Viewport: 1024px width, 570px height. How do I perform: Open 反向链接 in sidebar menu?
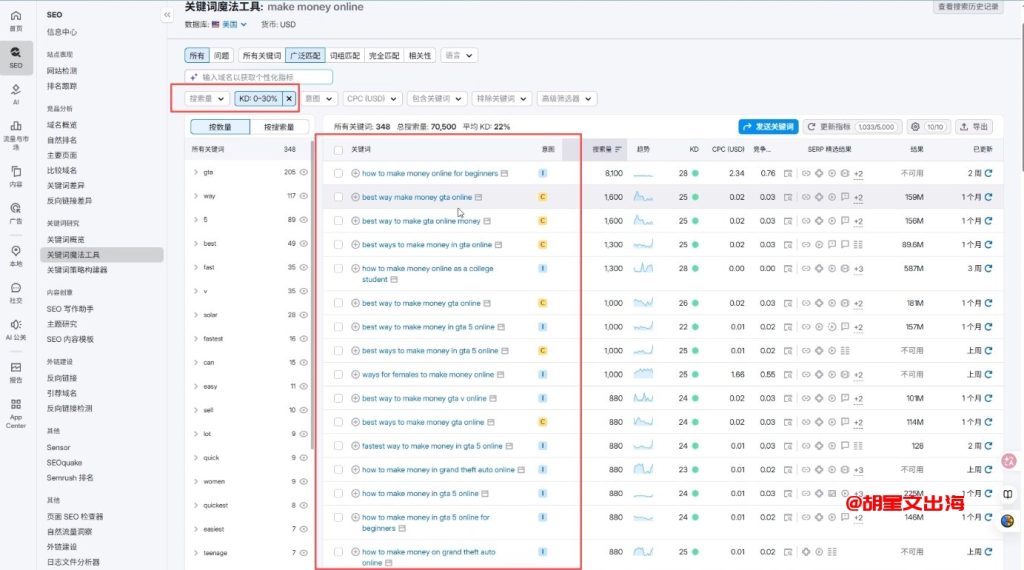[61, 378]
